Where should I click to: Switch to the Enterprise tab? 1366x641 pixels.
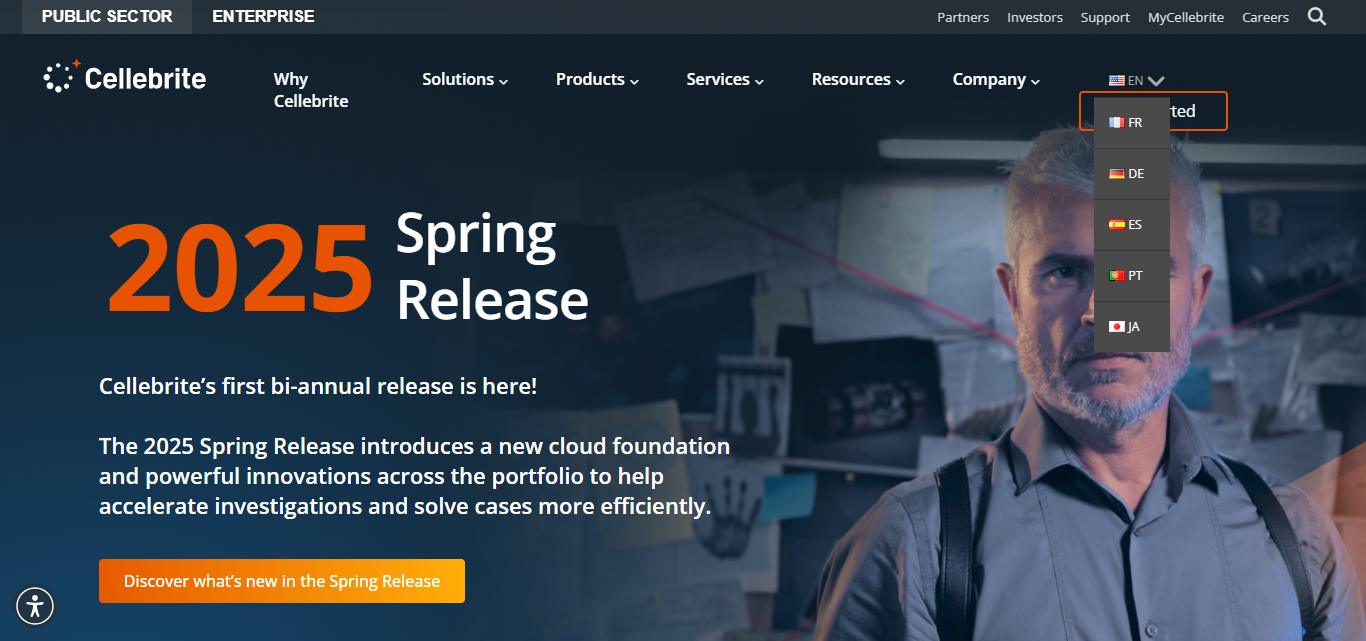(263, 17)
